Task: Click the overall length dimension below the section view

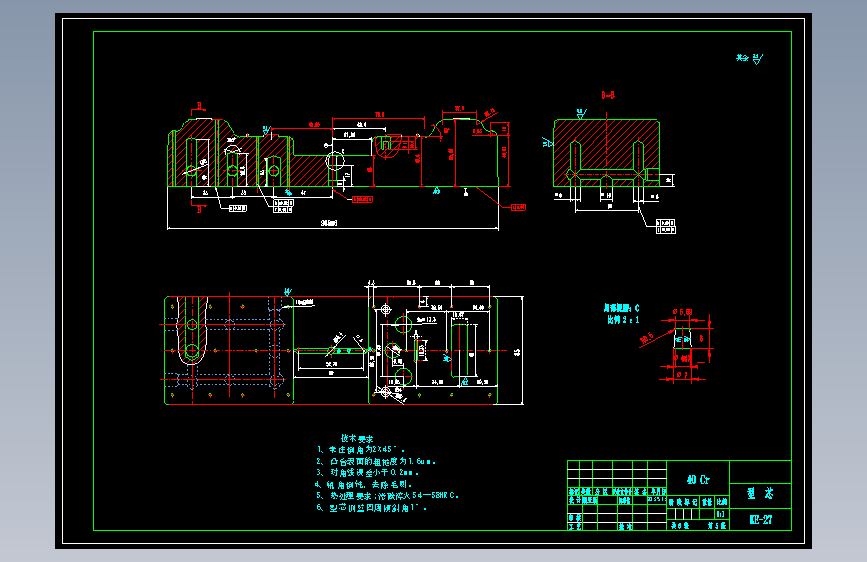Action: coord(329,223)
